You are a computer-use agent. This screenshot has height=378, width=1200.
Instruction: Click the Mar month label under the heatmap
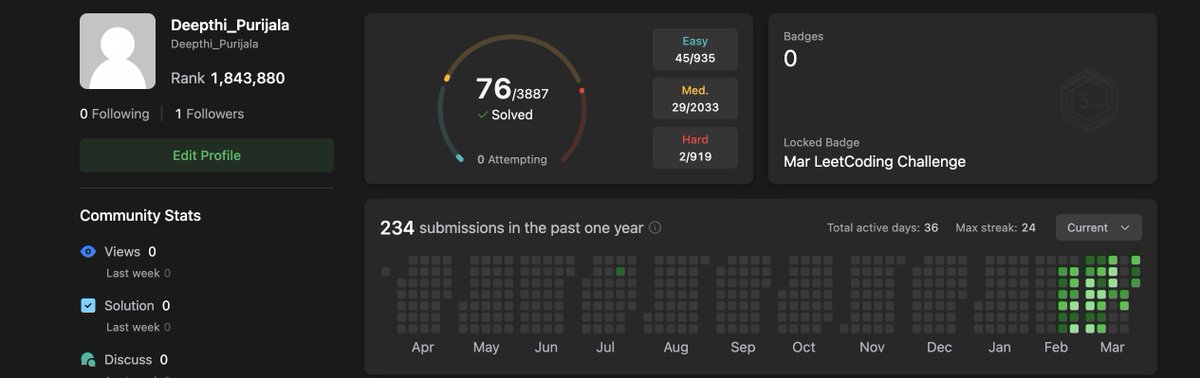tap(1112, 348)
